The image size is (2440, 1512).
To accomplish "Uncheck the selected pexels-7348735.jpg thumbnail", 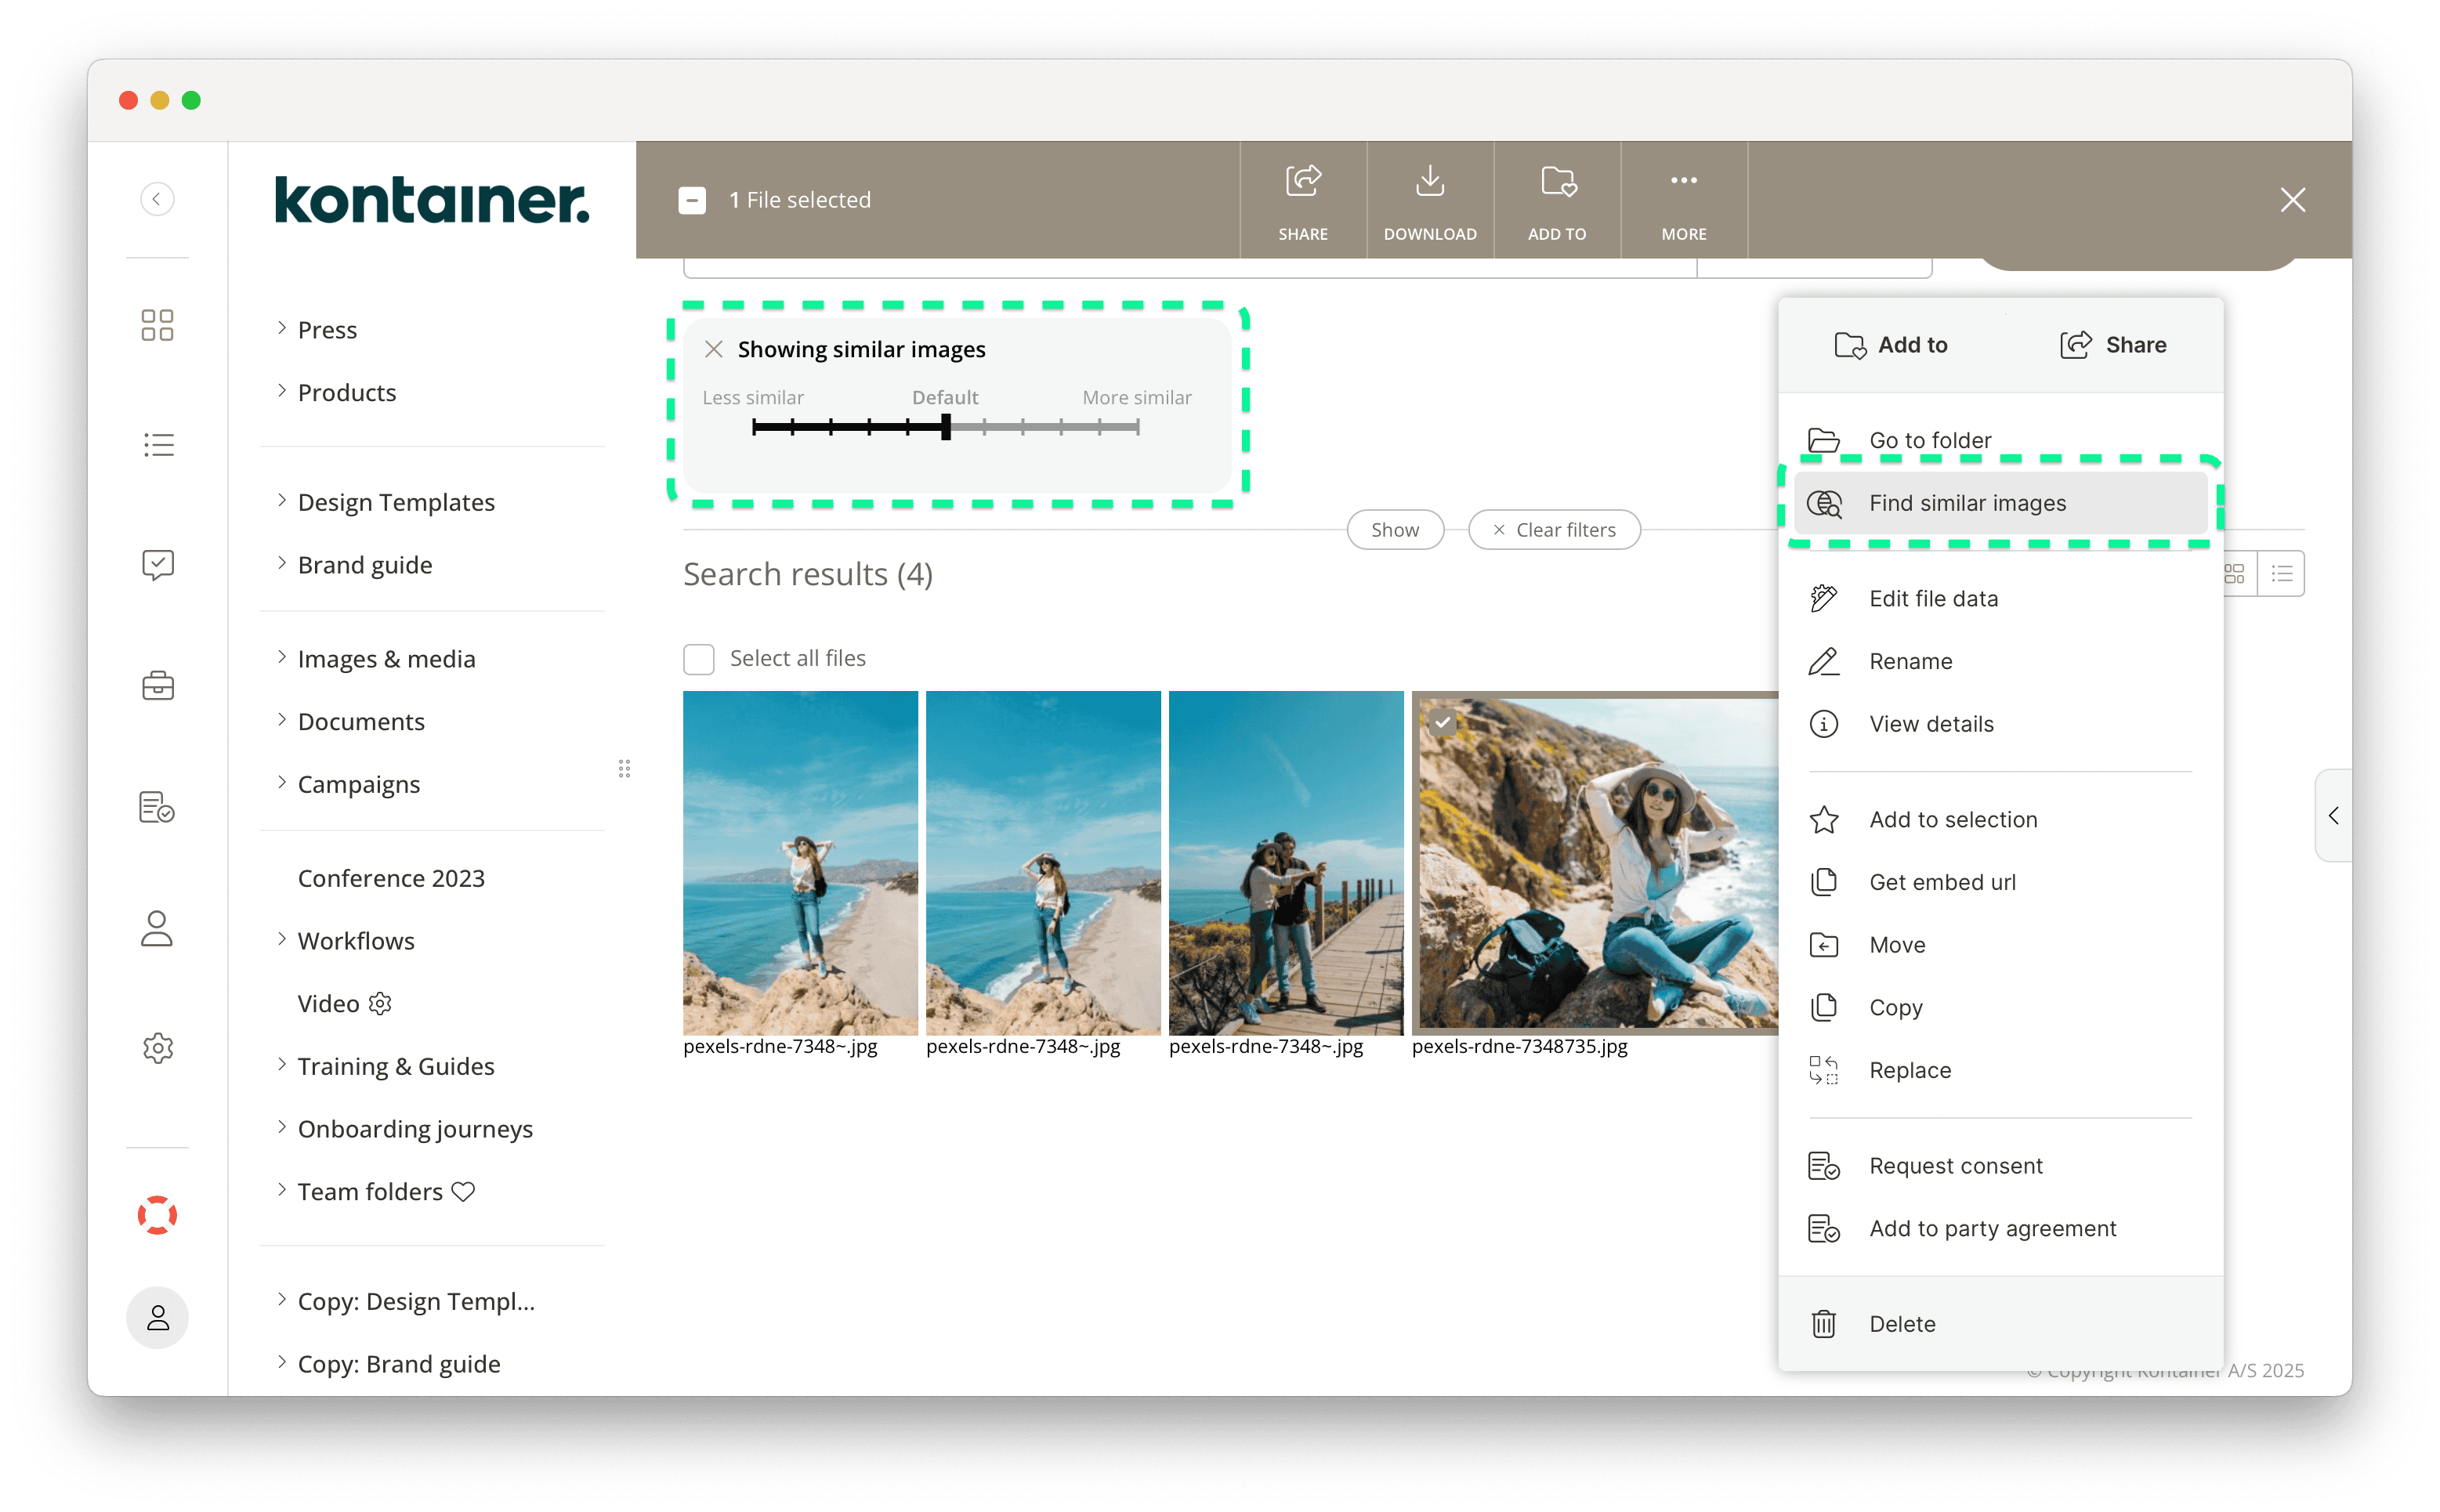I will 1441,721.
